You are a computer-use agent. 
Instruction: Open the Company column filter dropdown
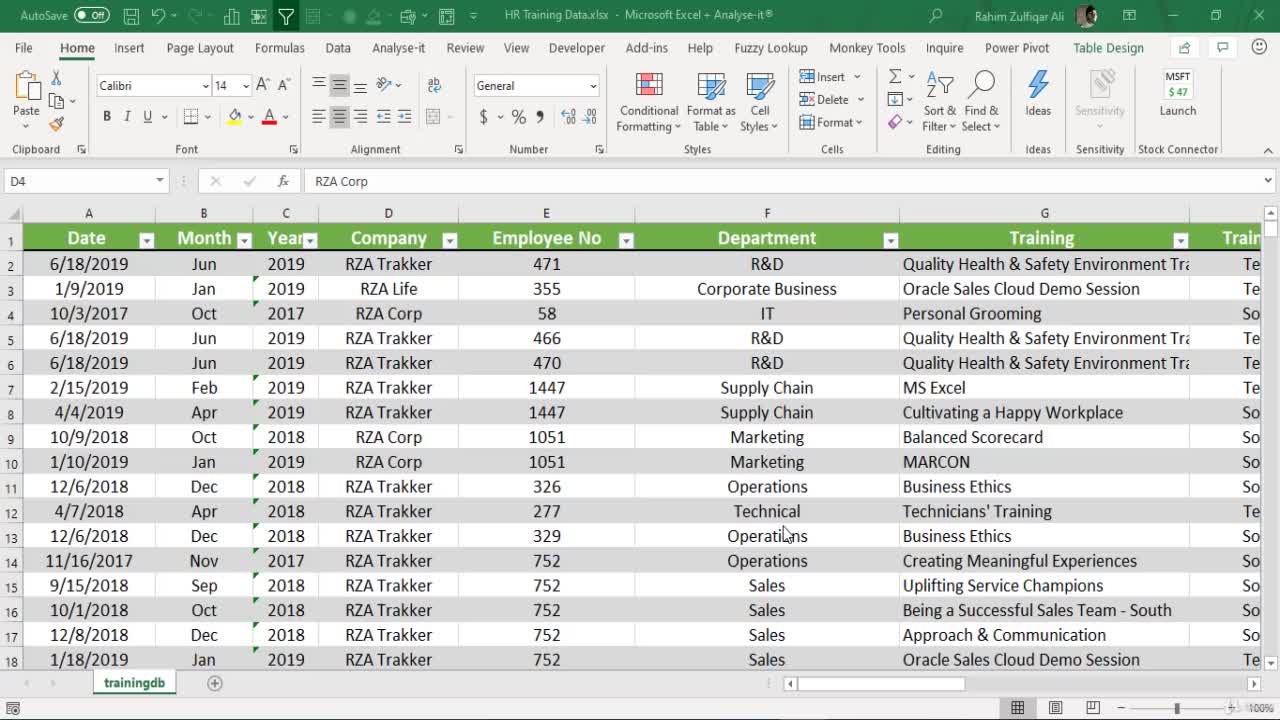[449, 241]
